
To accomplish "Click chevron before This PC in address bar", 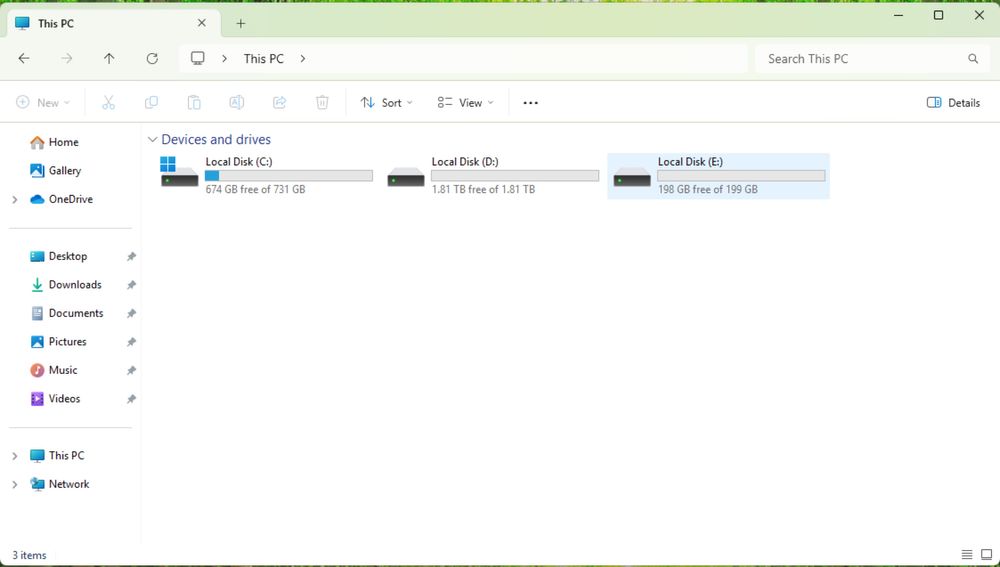I will tap(224, 59).
